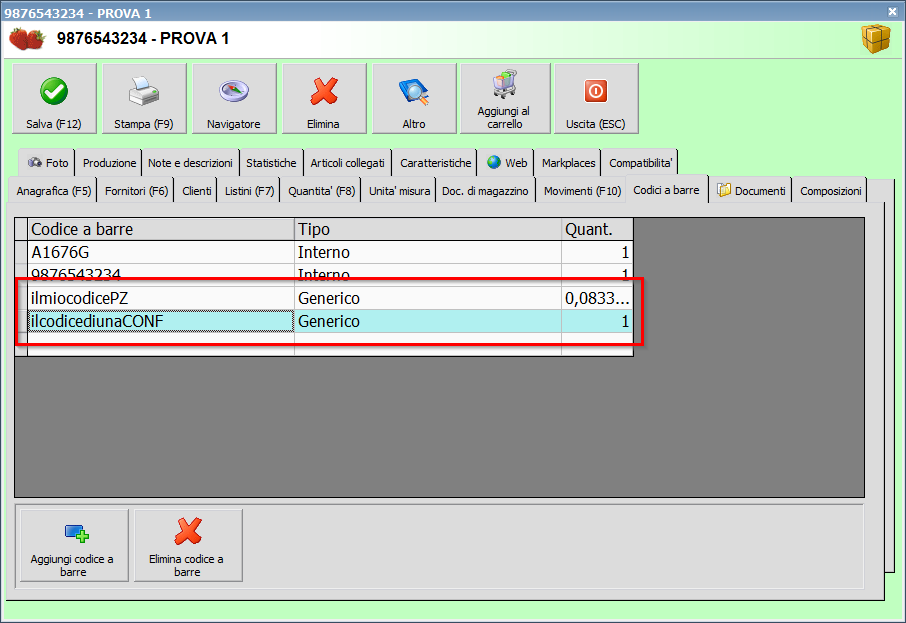
Task: Open the Unita' misura tab
Action: click(x=399, y=191)
